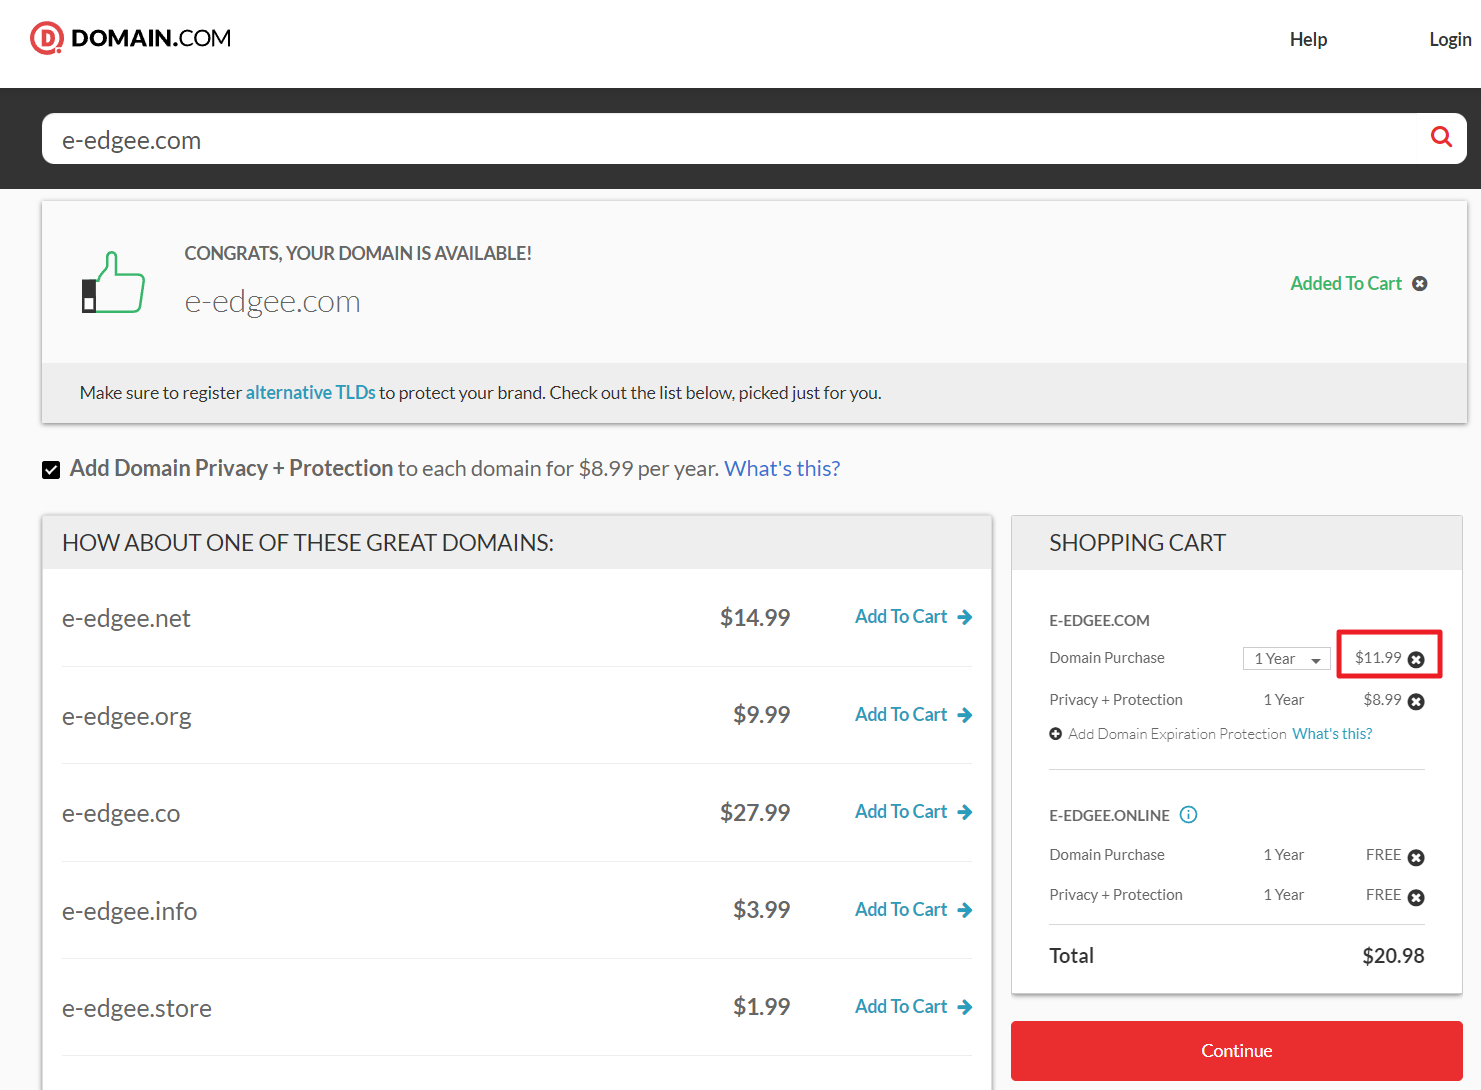Focus the domain search field with e-edgee.com
Image resolution: width=1481 pixels, height=1090 pixels.
click(x=754, y=138)
